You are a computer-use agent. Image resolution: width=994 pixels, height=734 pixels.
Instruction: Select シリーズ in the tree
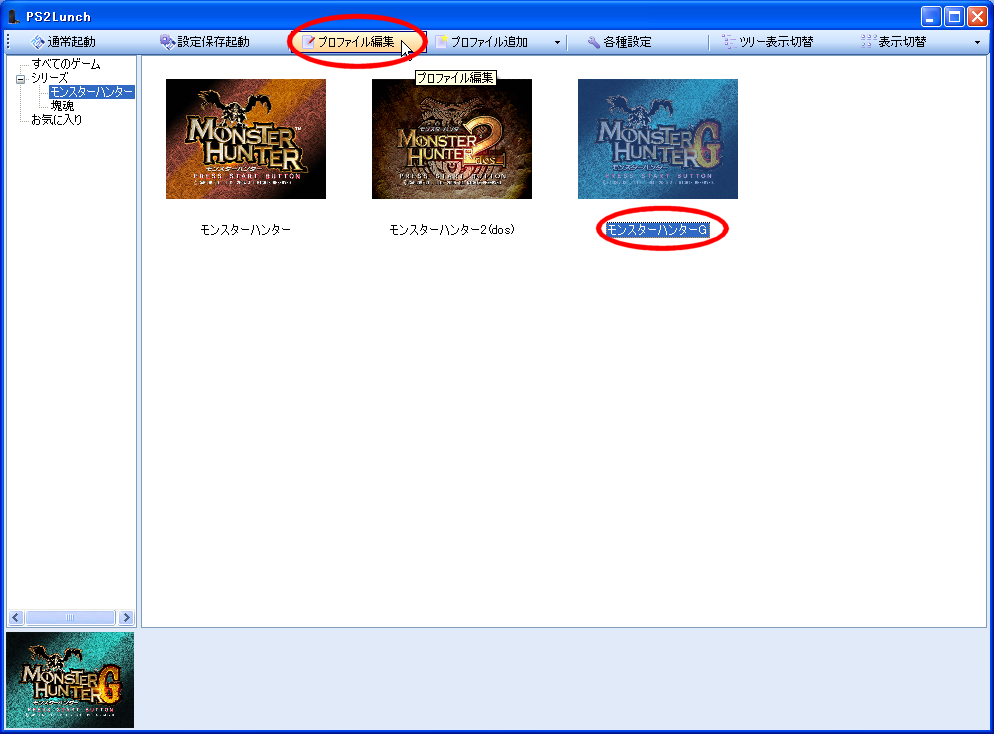coord(49,78)
